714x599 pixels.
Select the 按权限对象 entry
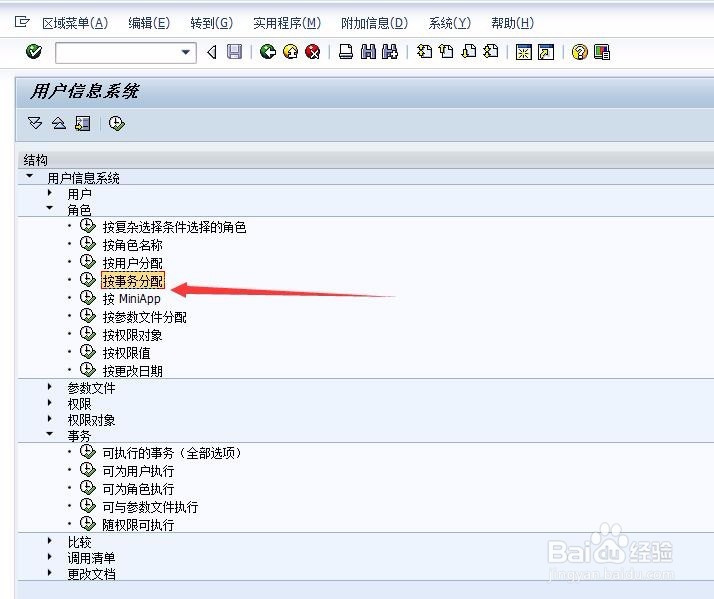[132, 335]
